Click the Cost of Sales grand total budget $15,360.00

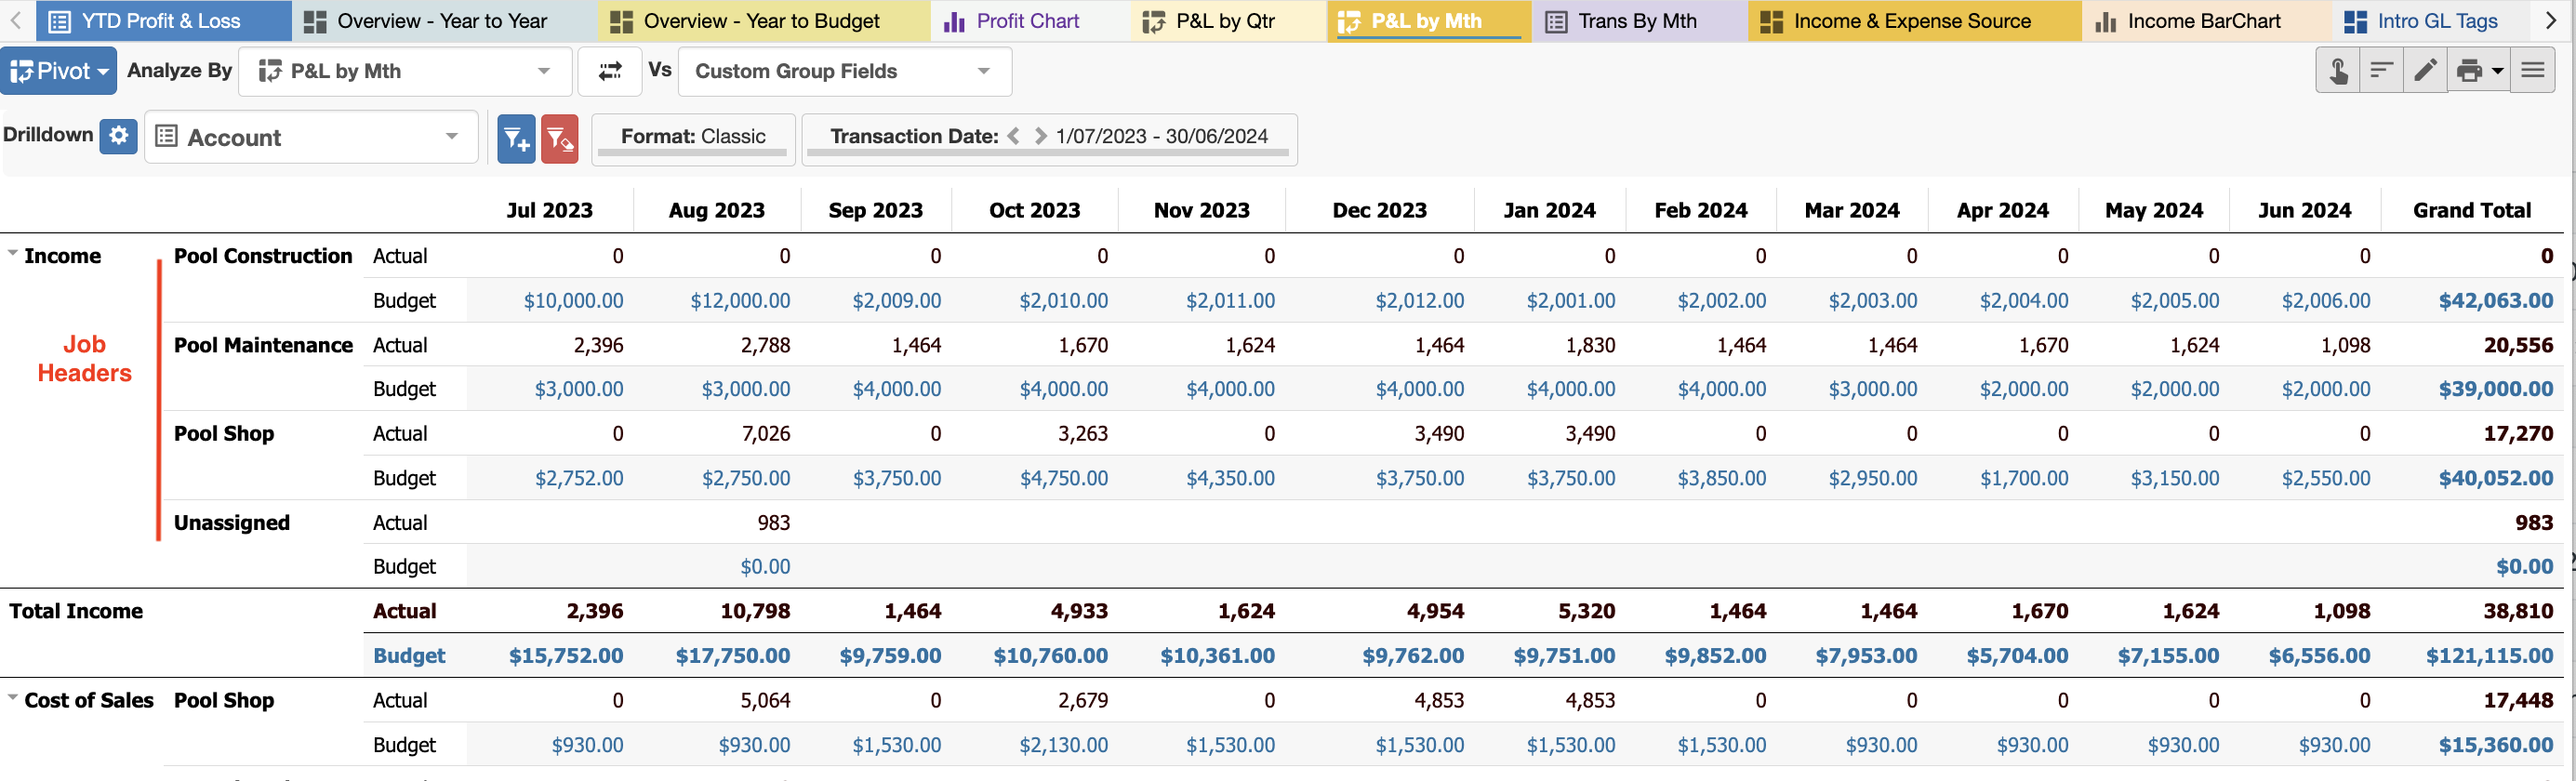[2495, 745]
